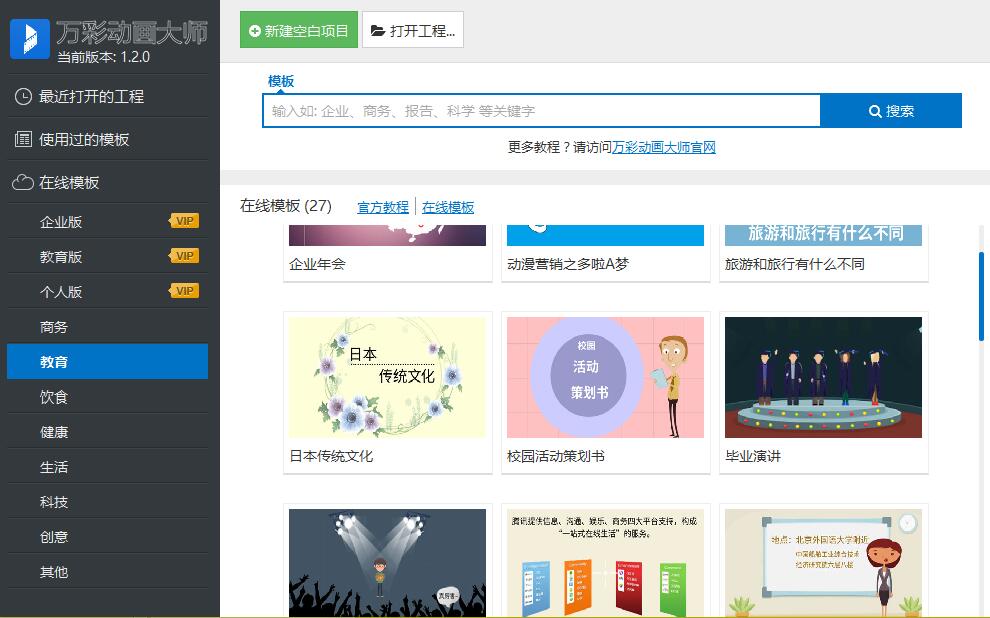Viewport: 990px width, 618px height.
Task: Switch to the 在线模板 tab link
Action: point(448,208)
